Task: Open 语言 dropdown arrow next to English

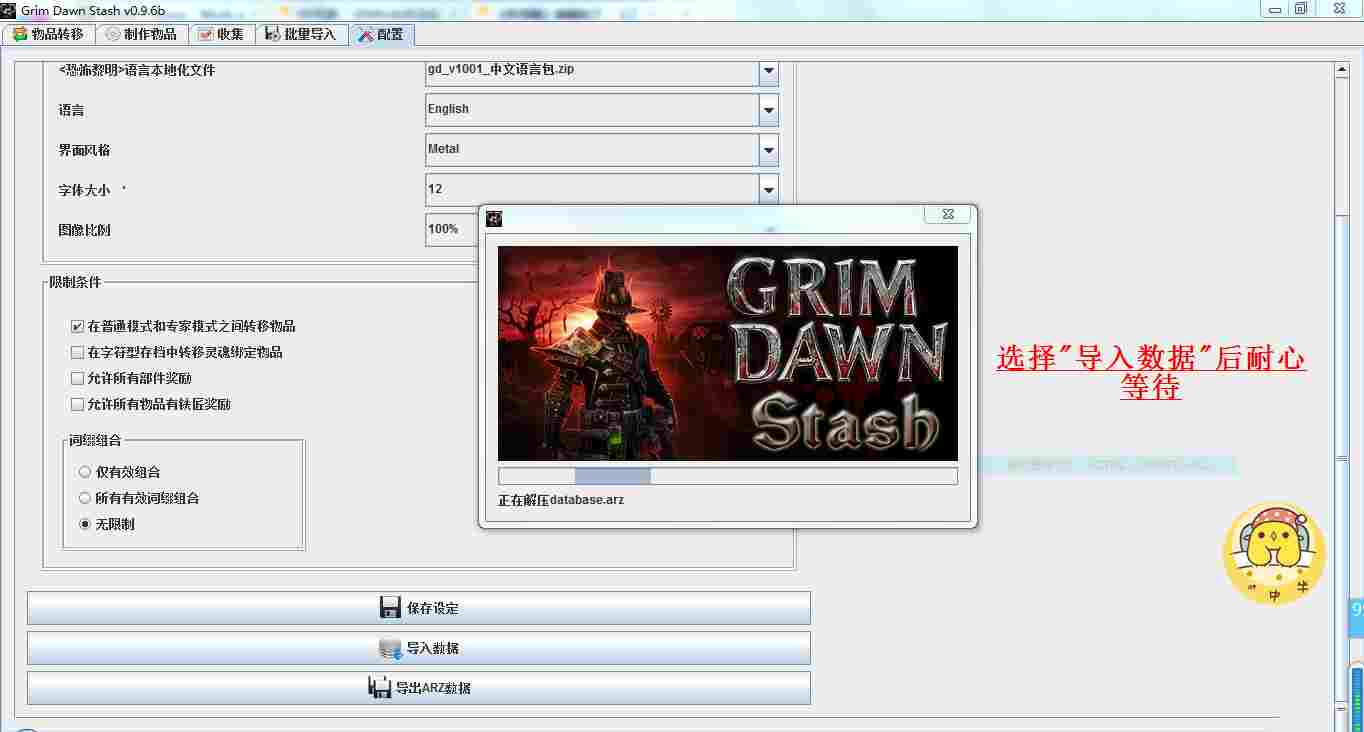Action: click(x=768, y=110)
